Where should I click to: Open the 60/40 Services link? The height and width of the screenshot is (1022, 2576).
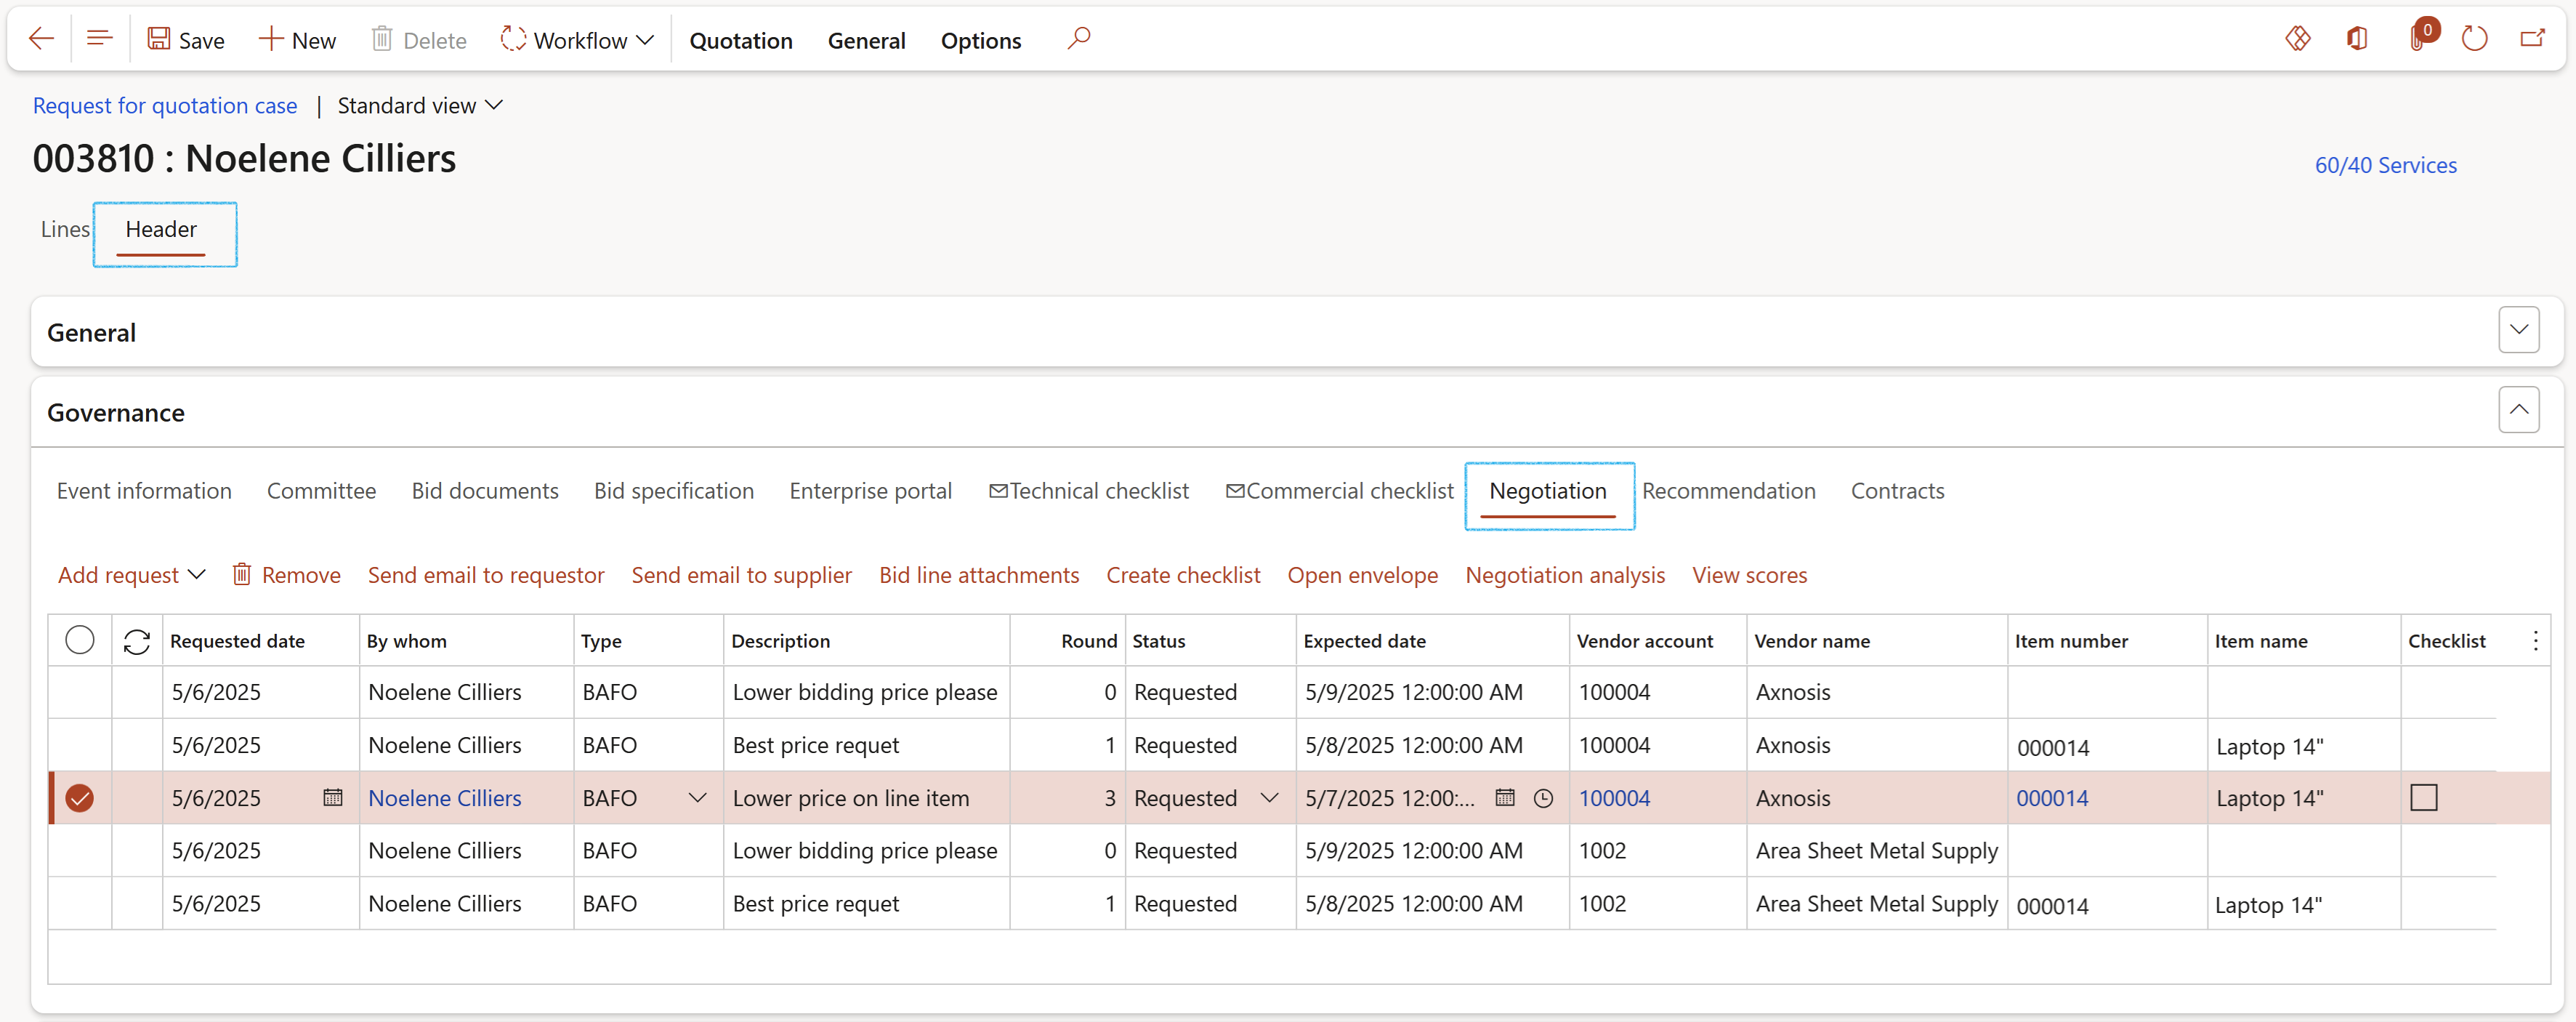[2385, 165]
